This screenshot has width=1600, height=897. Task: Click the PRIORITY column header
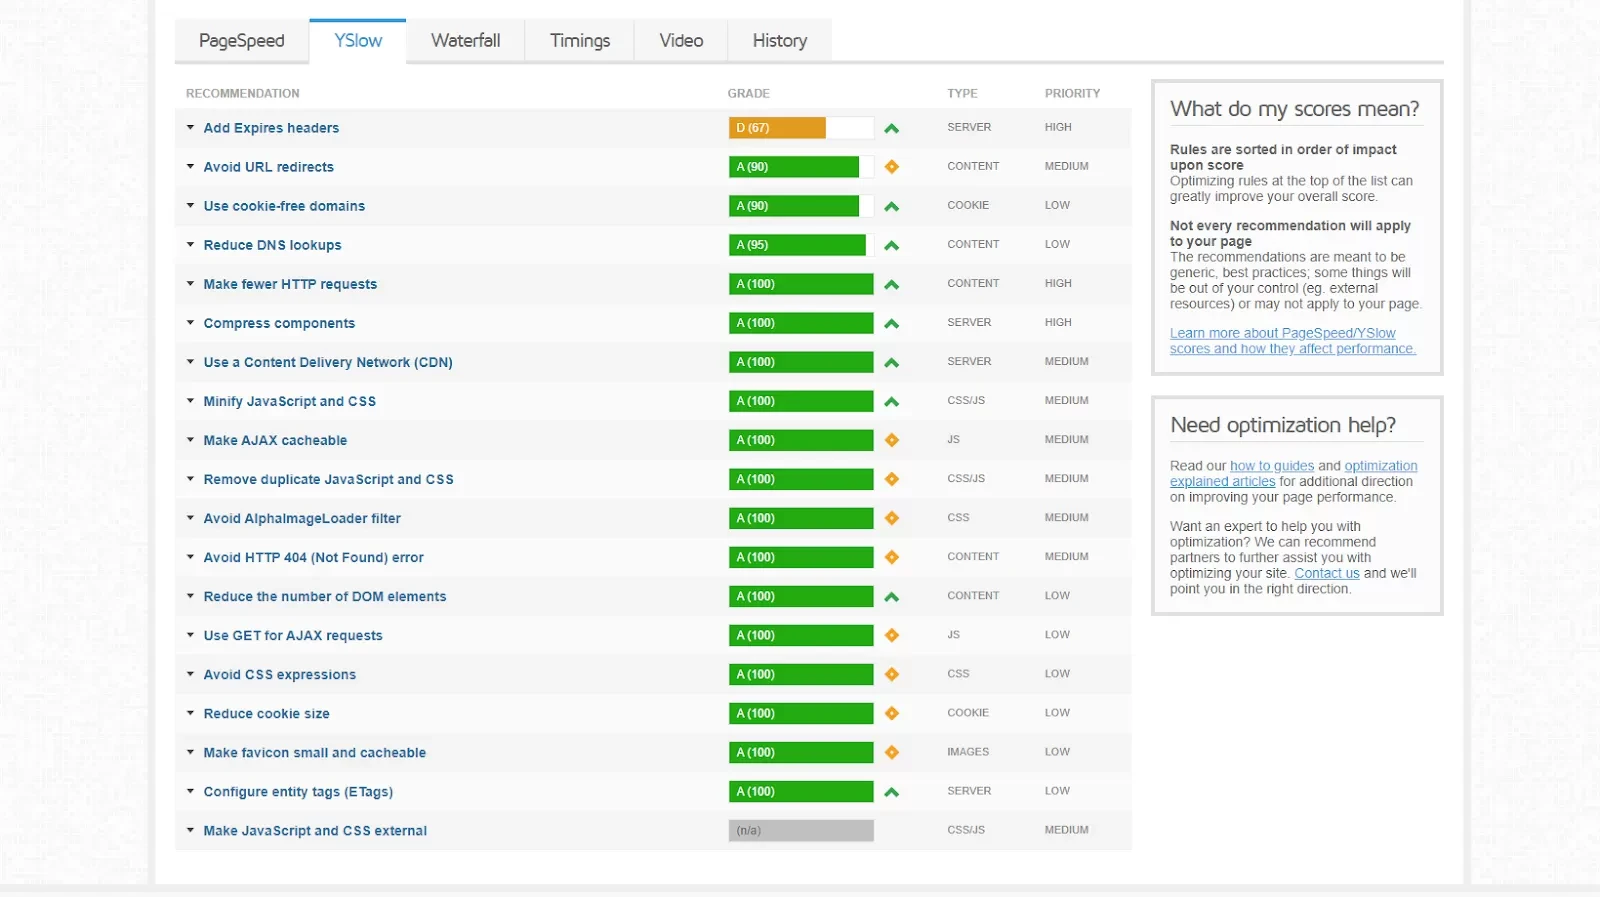[1072, 93]
